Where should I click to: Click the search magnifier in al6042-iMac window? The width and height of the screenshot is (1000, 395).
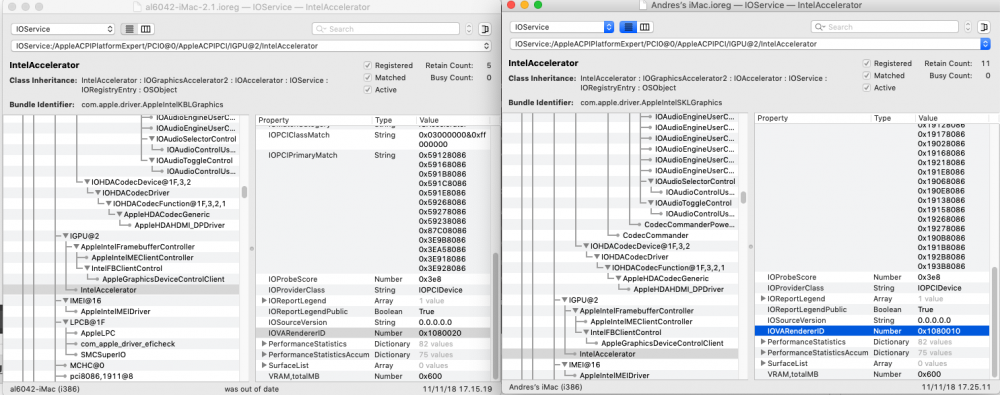click(x=321, y=29)
